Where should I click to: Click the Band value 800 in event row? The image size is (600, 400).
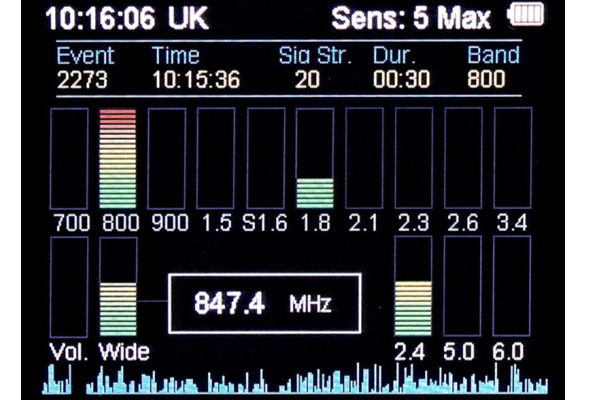pos(486,79)
